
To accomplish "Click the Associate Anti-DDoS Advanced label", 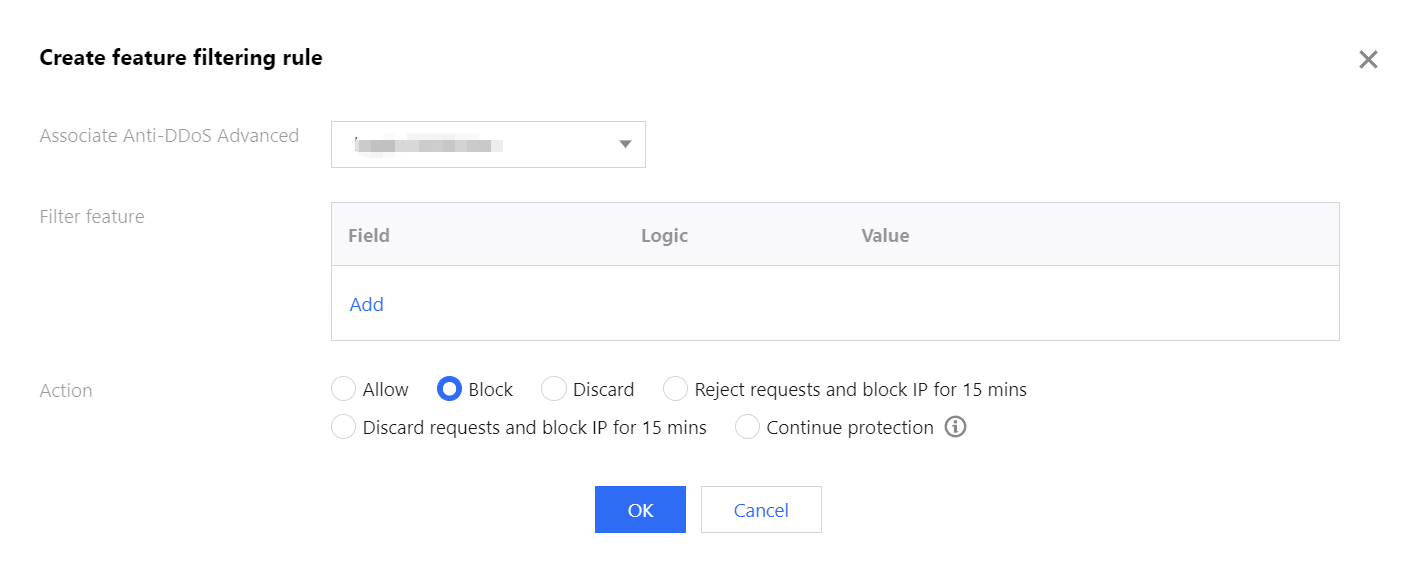I will (x=169, y=136).
